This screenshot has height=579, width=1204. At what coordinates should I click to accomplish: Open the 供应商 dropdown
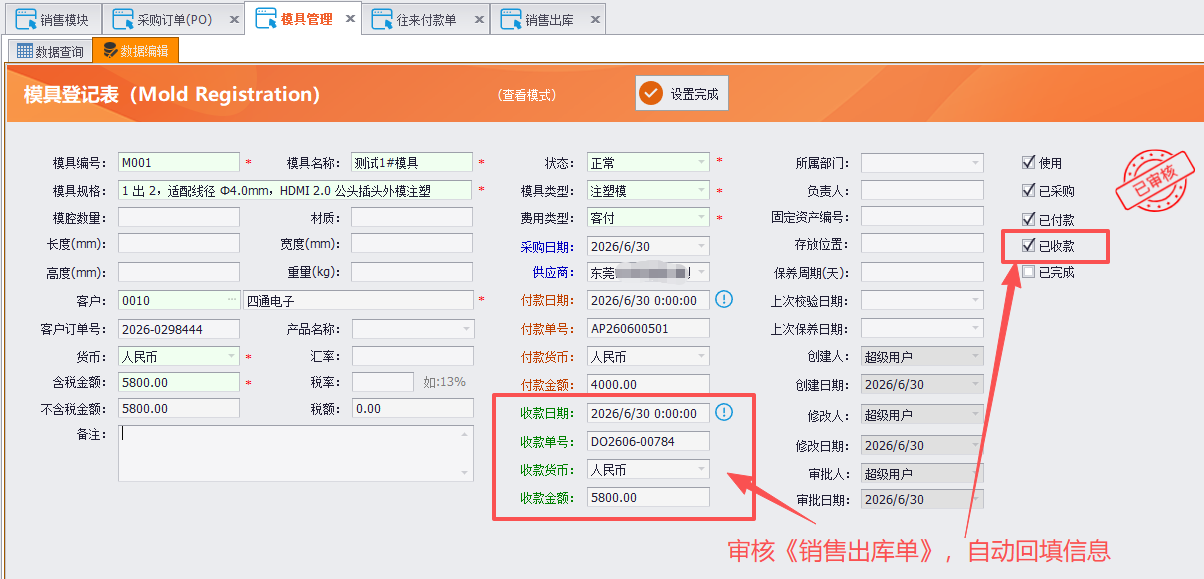coord(701,272)
